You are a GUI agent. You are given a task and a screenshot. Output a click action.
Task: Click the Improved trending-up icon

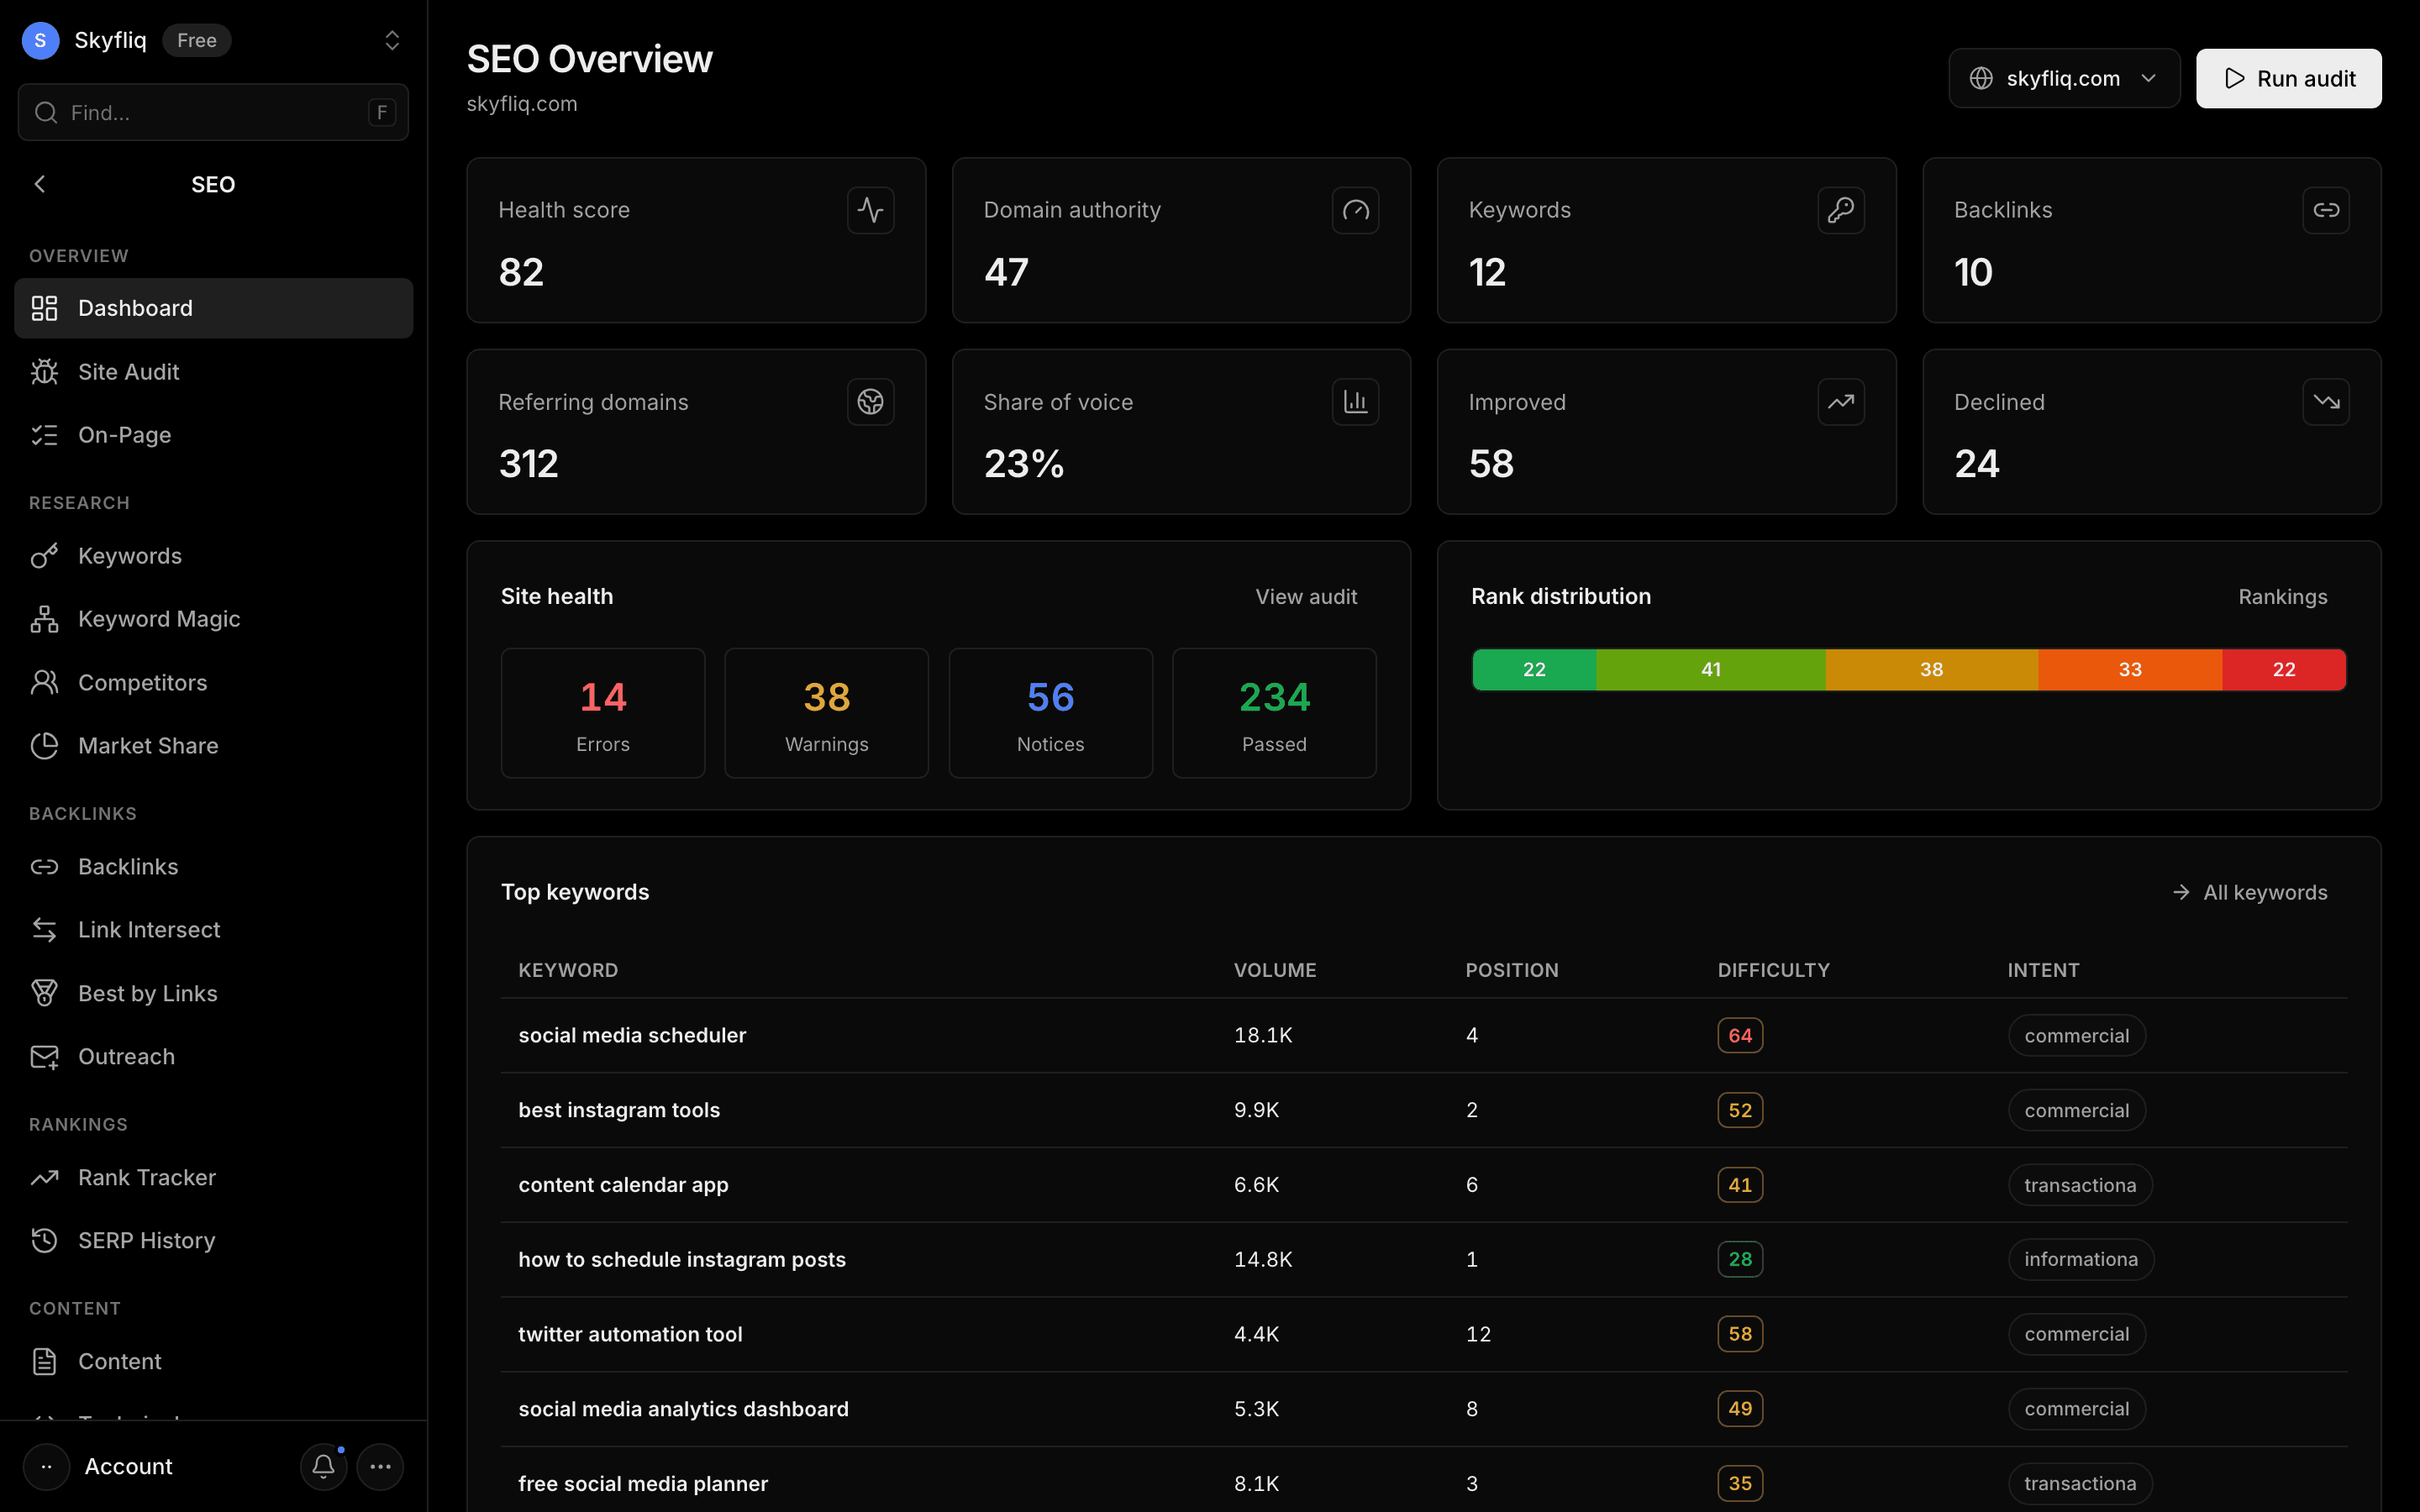pyautogui.click(x=1841, y=402)
